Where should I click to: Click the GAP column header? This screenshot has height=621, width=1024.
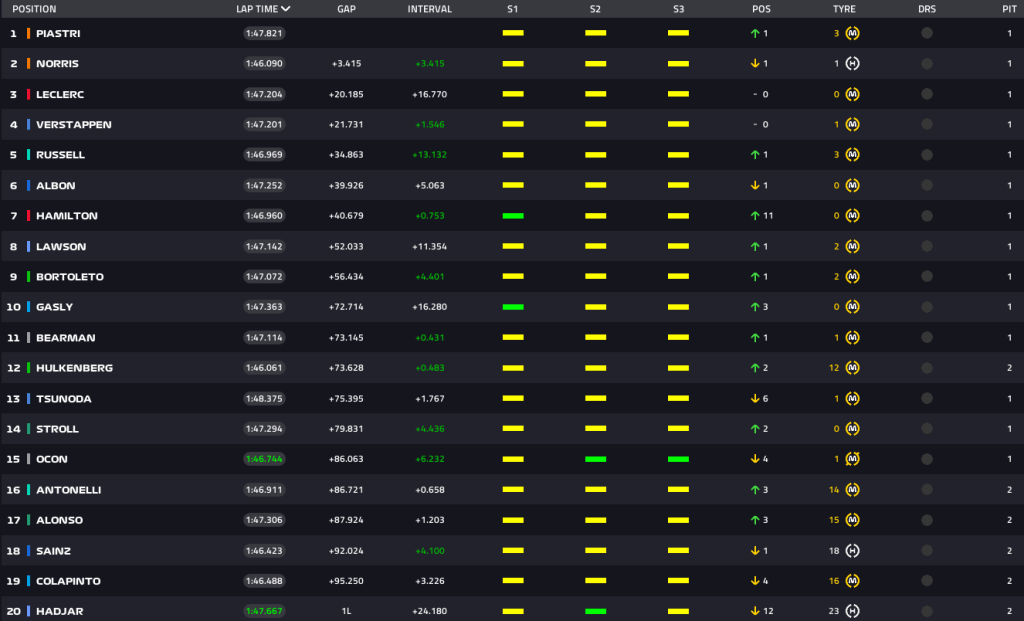coord(346,9)
